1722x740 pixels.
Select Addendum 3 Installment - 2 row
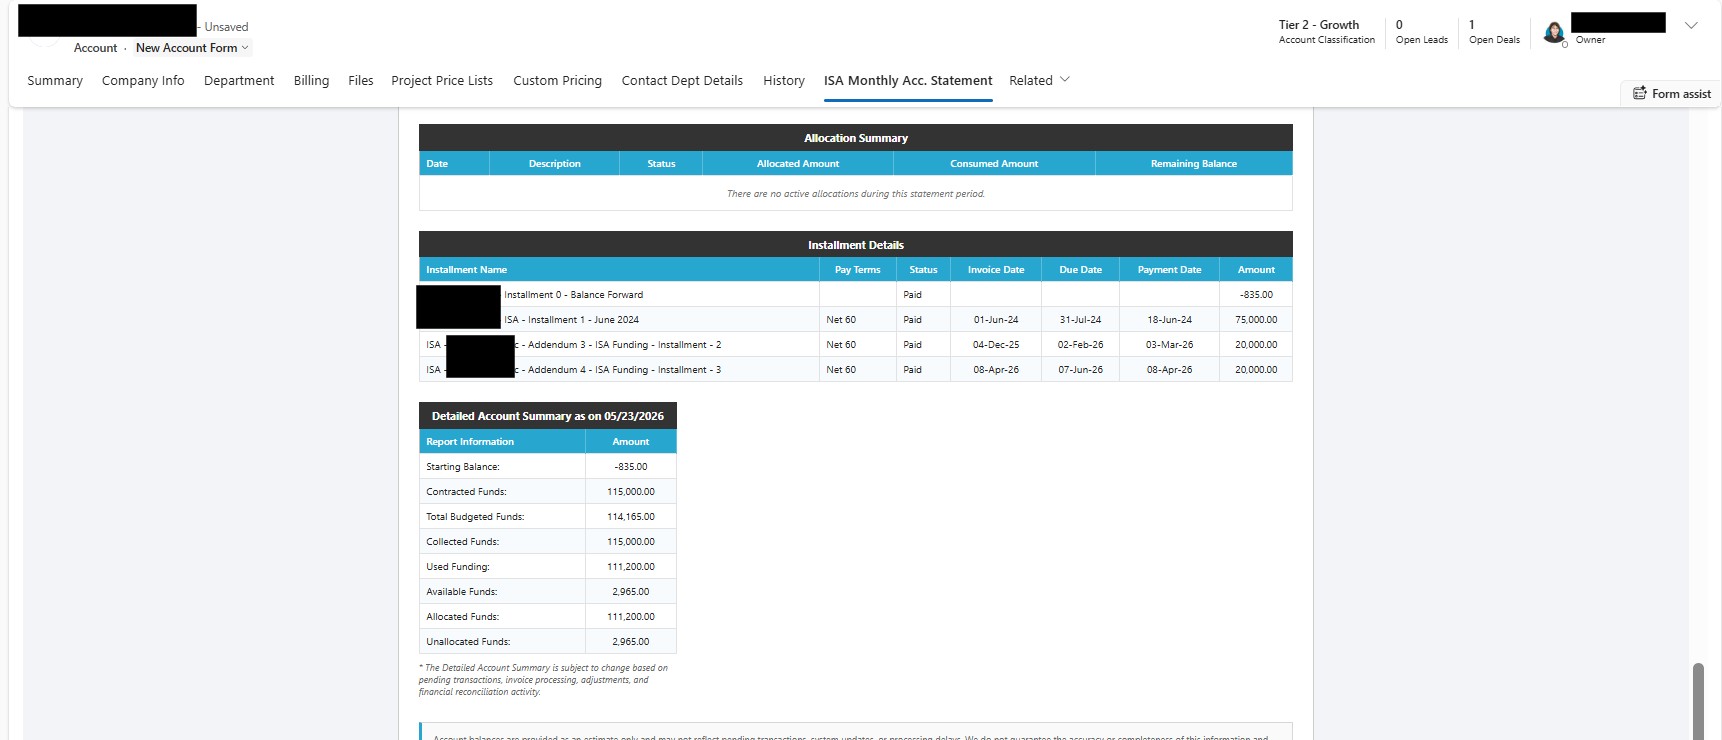[856, 344]
